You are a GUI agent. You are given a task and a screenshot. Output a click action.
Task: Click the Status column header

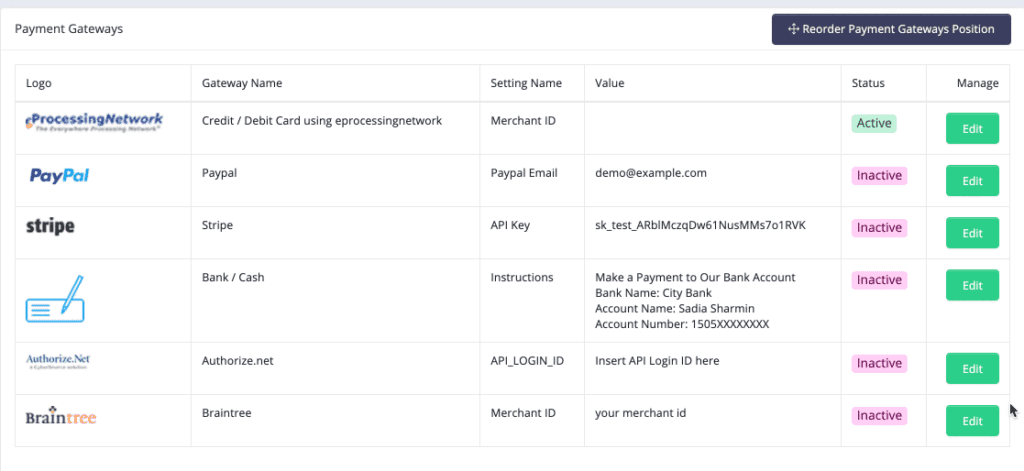pos(868,83)
